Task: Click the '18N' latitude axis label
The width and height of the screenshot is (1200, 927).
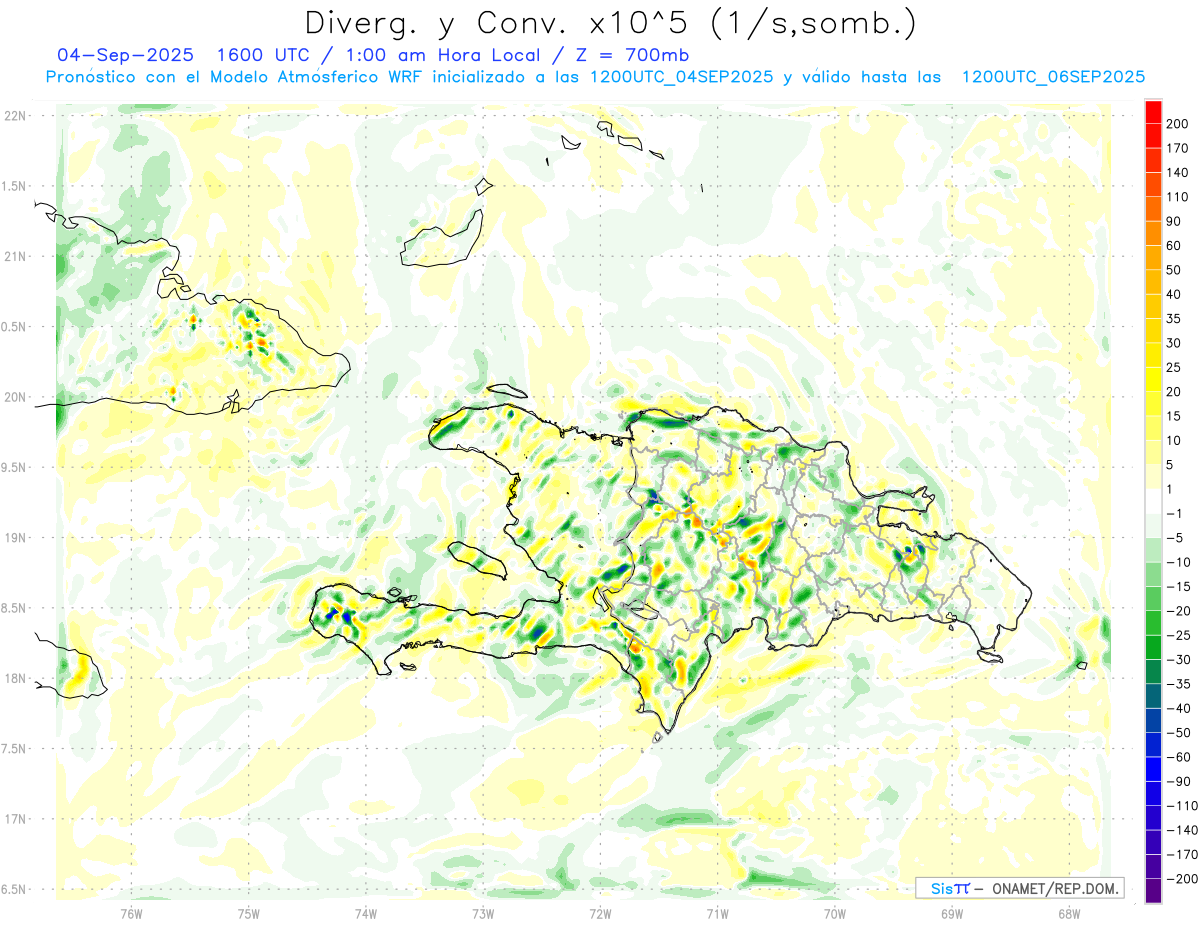Action: [15, 679]
